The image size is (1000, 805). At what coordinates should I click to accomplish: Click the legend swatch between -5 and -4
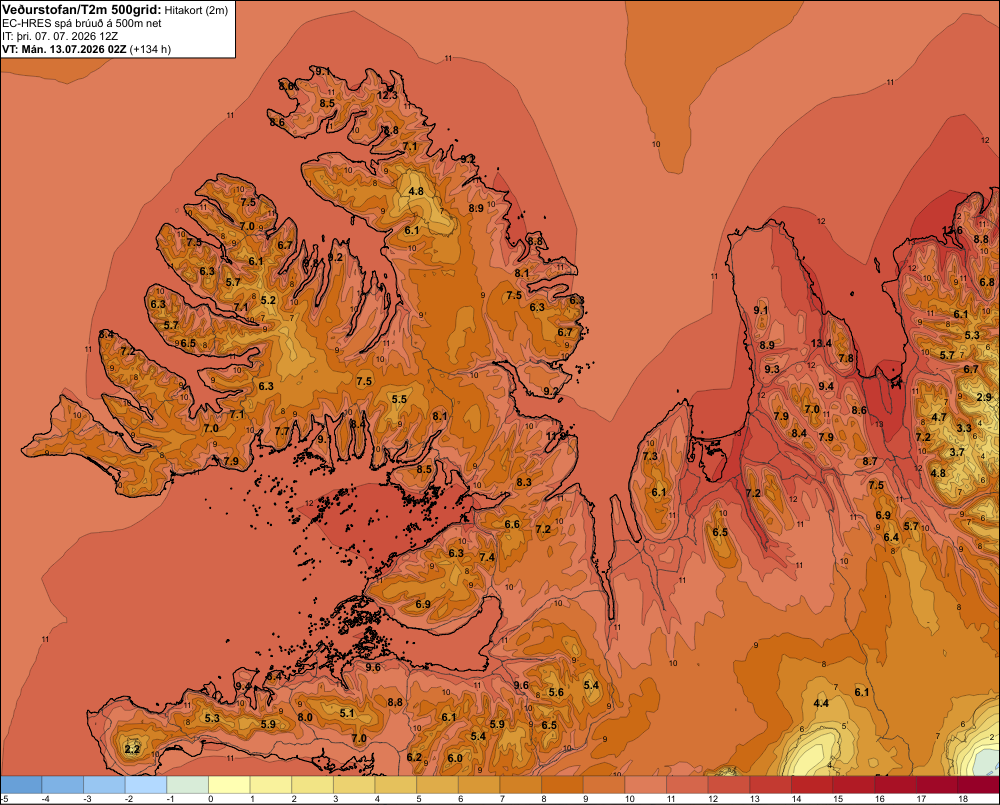pyautogui.click(x=21, y=784)
